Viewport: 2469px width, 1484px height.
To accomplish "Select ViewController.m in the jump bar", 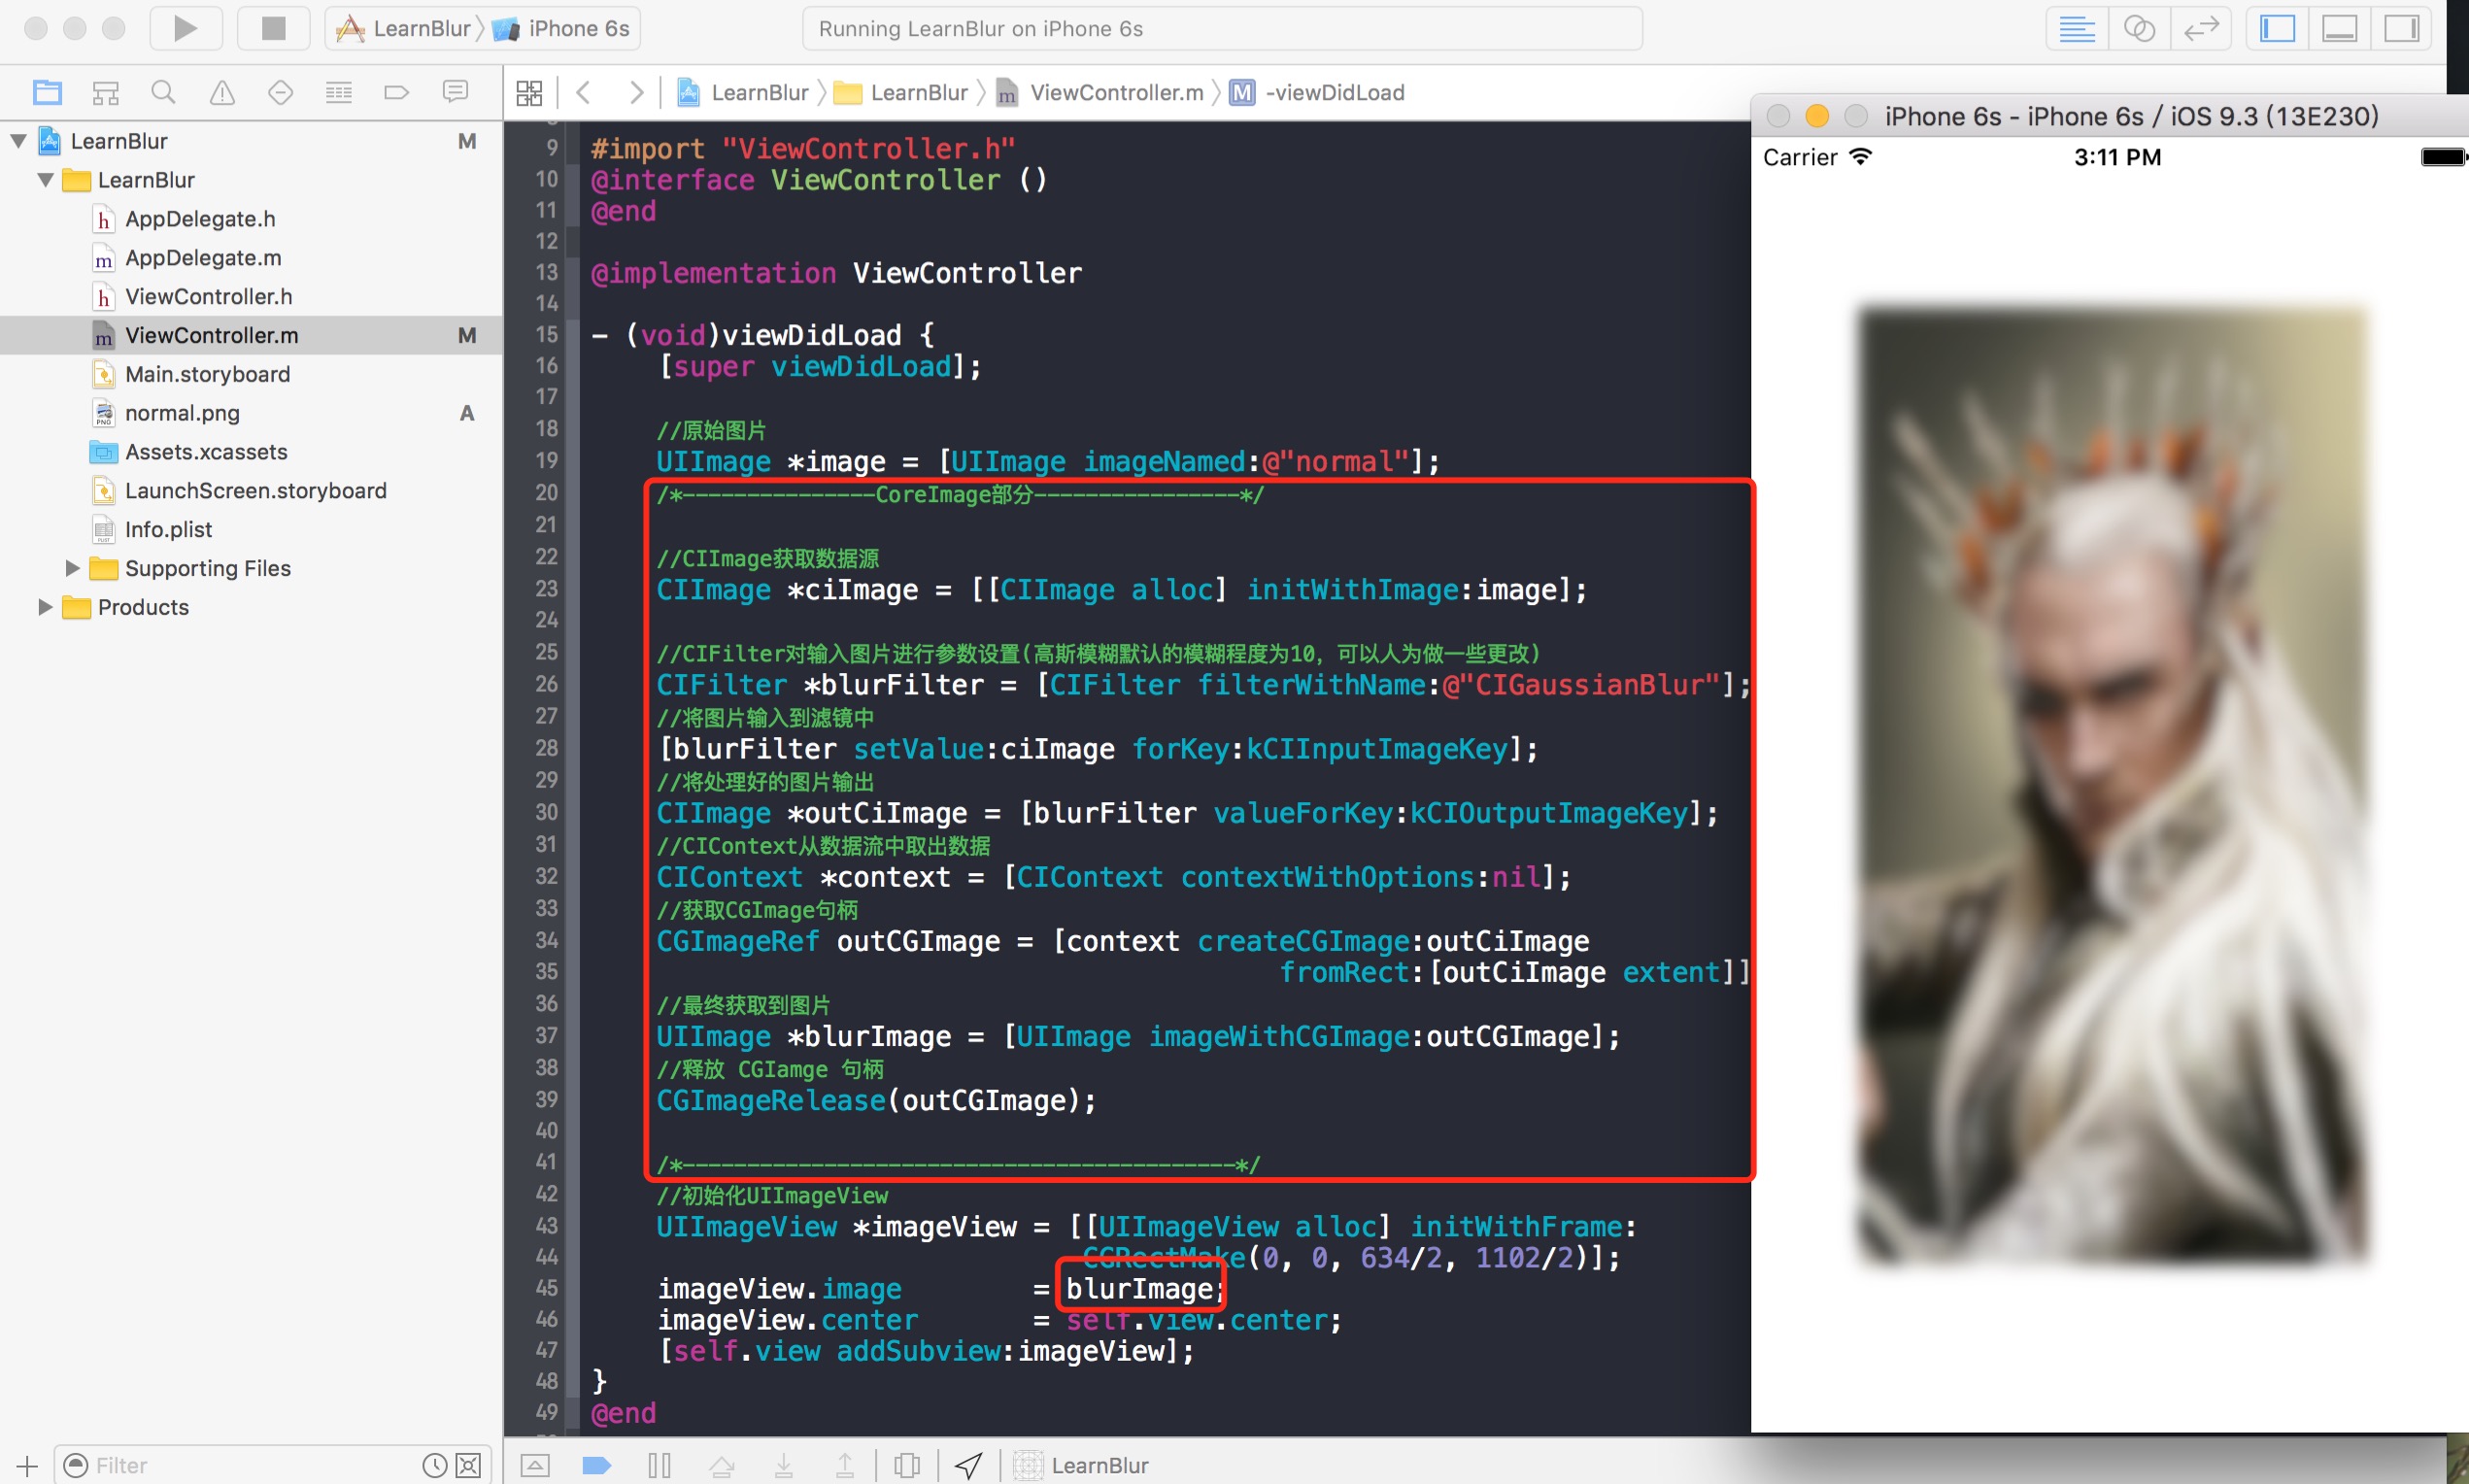I will (1115, 93).
